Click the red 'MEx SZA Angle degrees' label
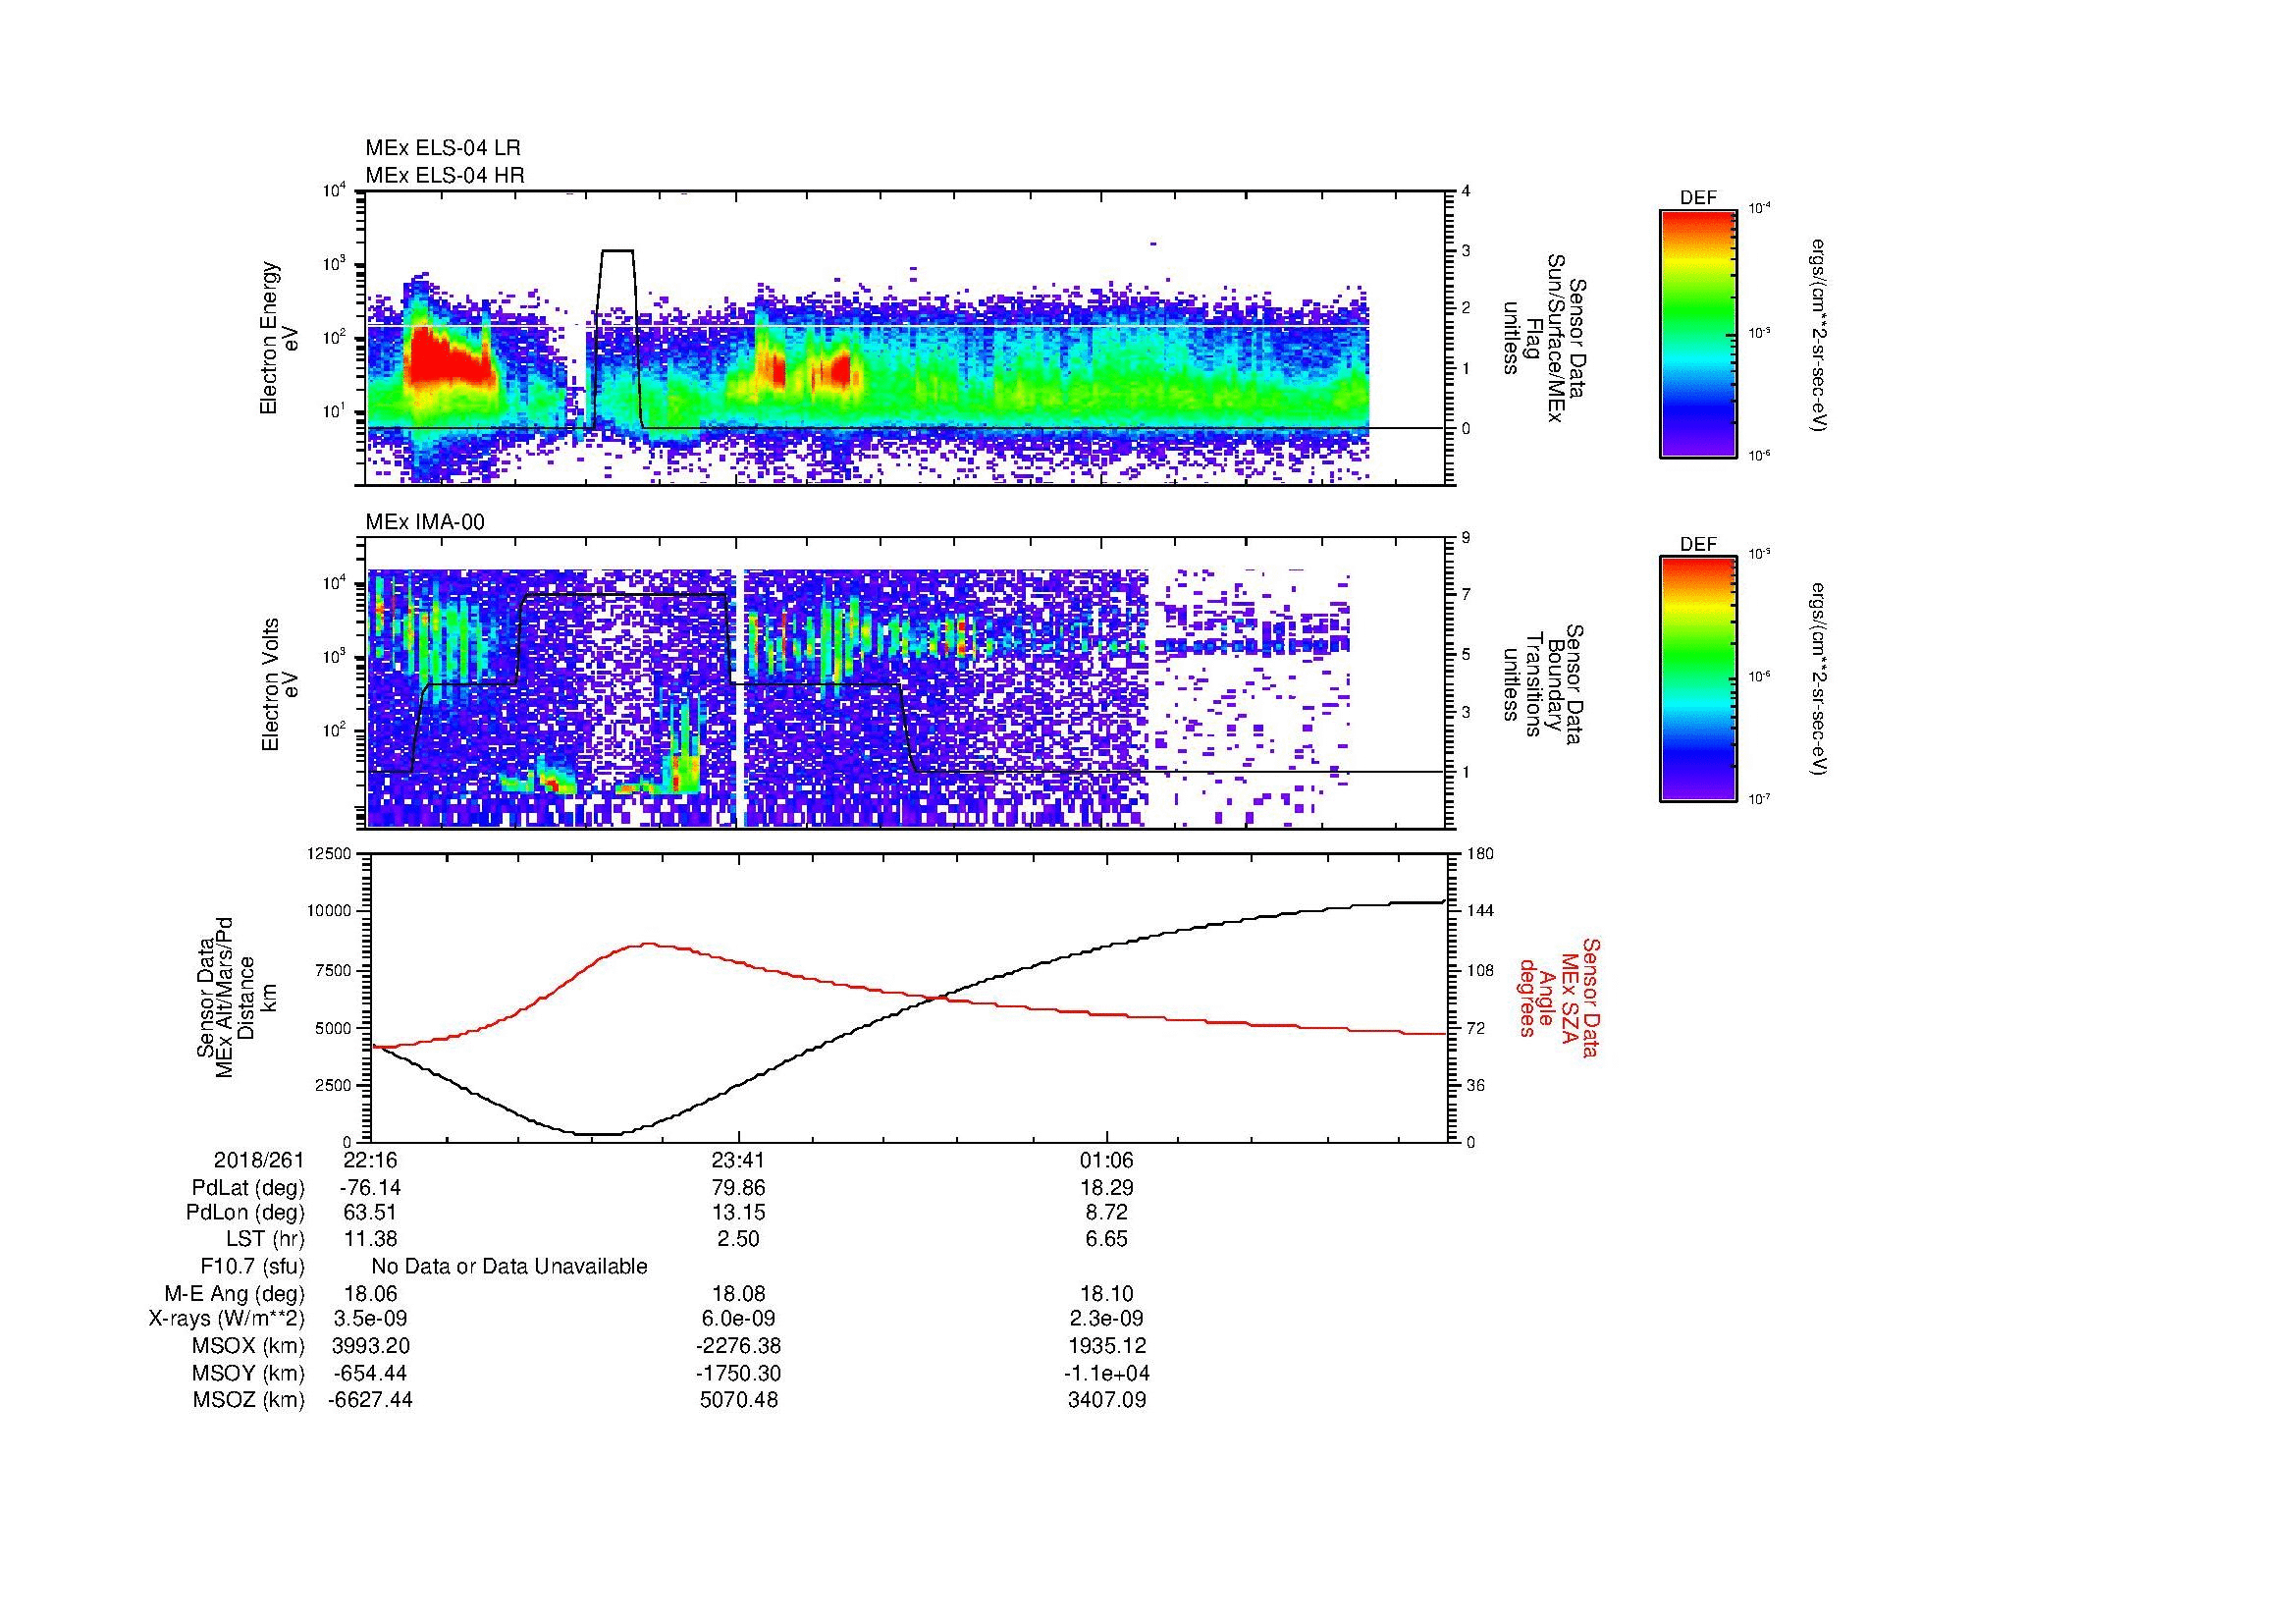2296x1623 pixels. coord(1559,998)
